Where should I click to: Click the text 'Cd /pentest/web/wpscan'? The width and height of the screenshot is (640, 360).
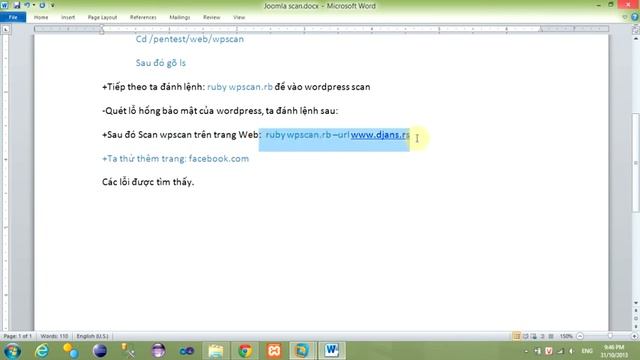(x=190, y=39)
